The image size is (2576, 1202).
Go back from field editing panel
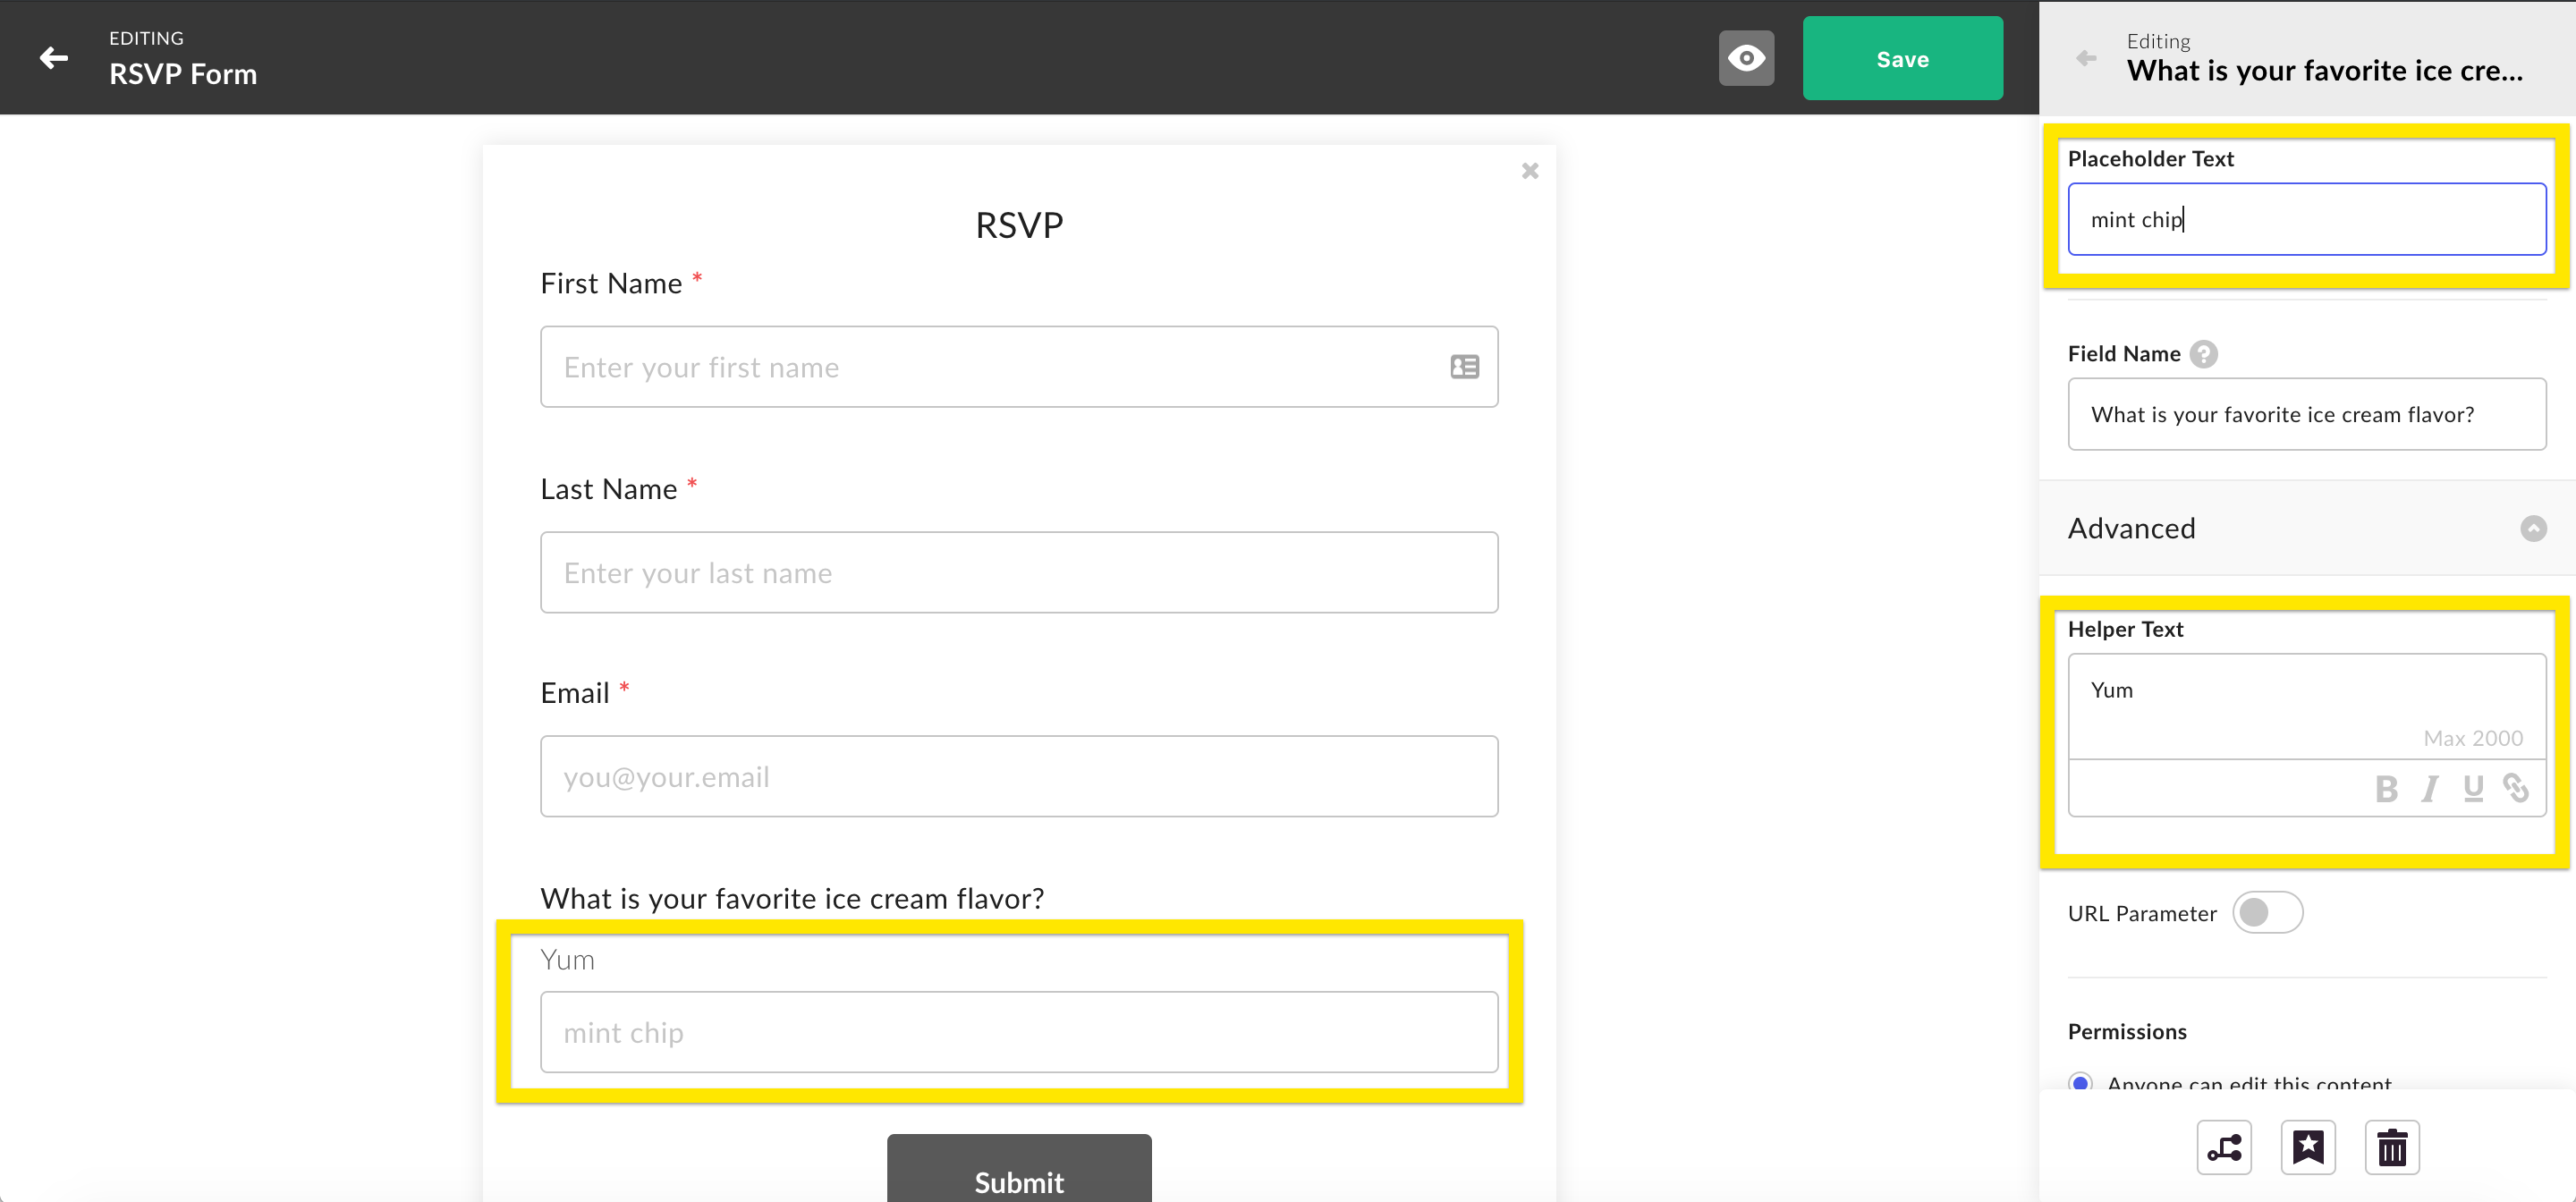[x=2087, y=58]
